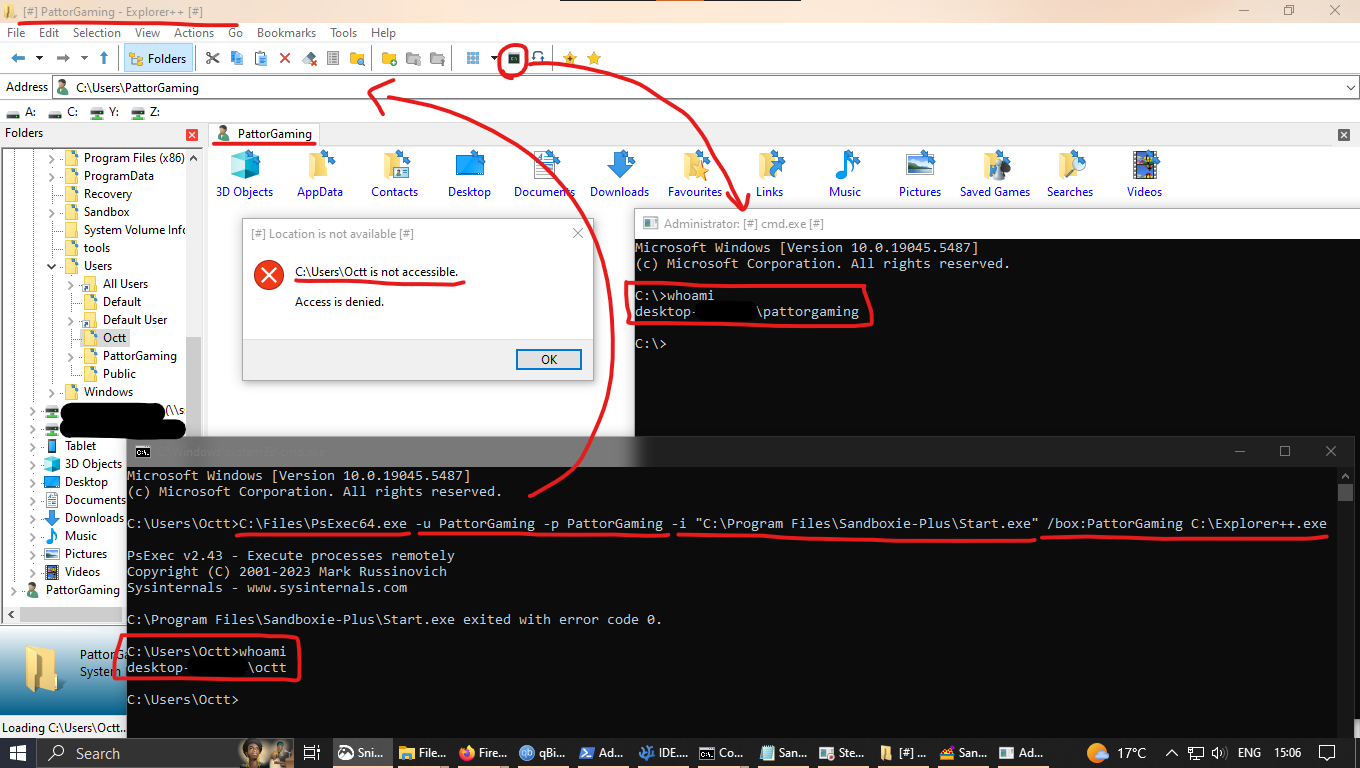Select drive C: in drives bar
1360x768 pixels.
[62, 113]
